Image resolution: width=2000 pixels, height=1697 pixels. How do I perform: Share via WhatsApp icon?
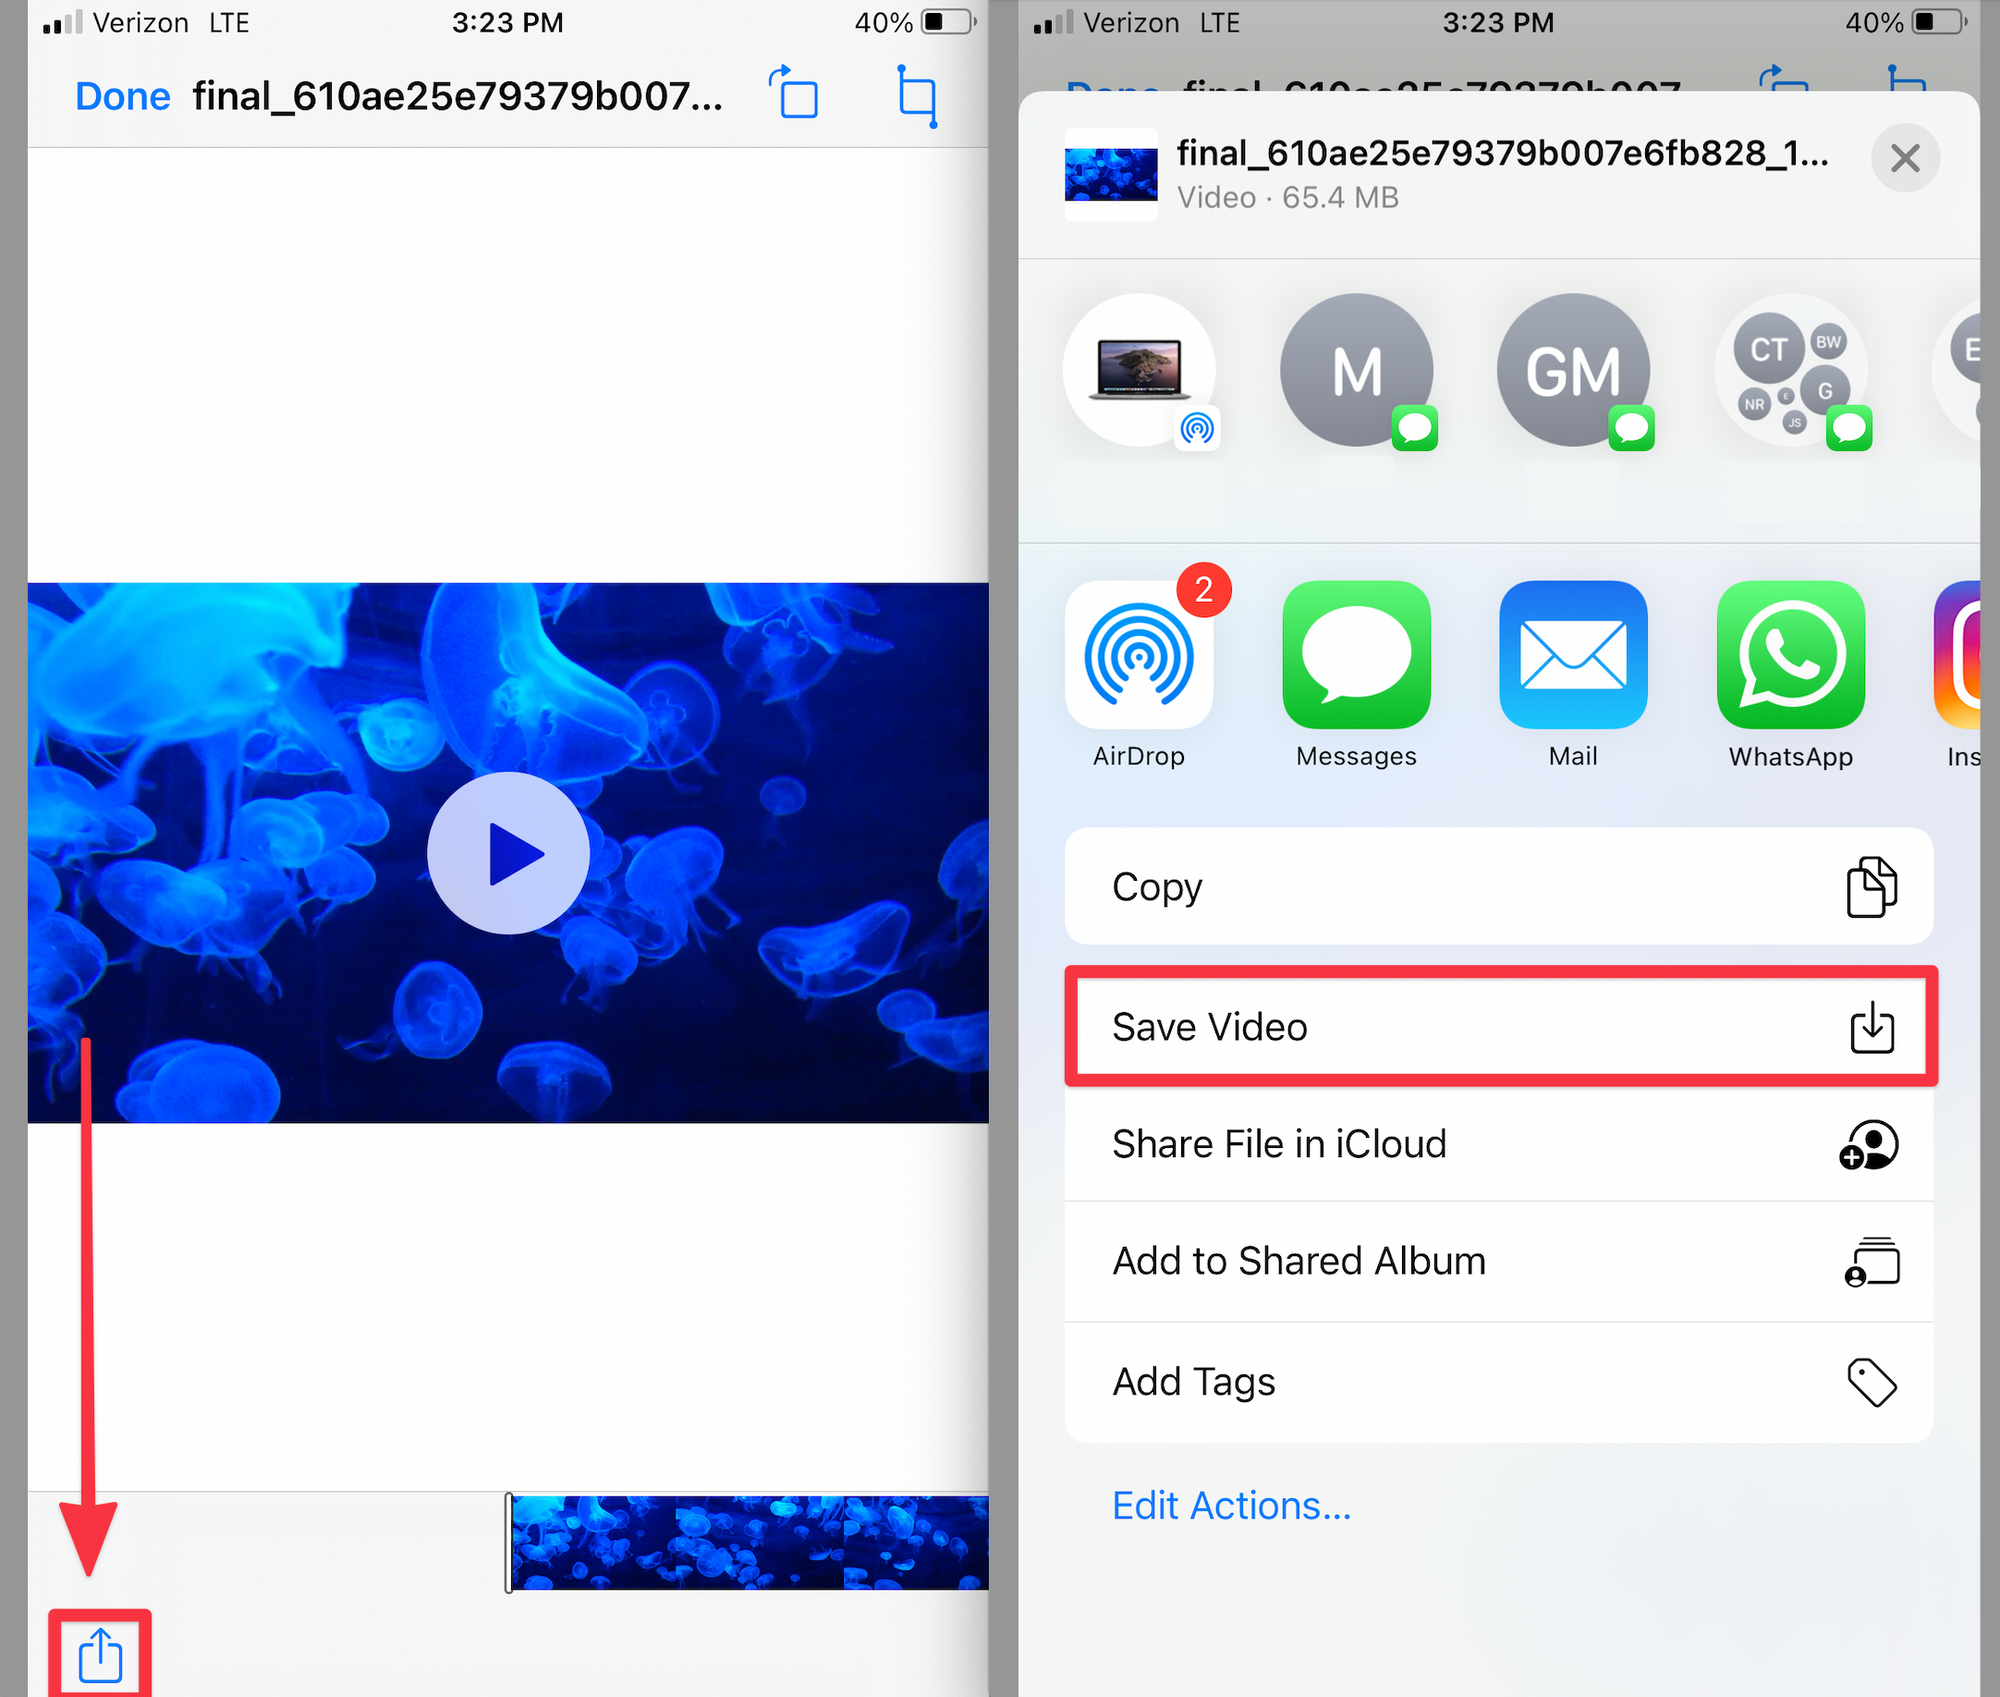(1790, 656)
